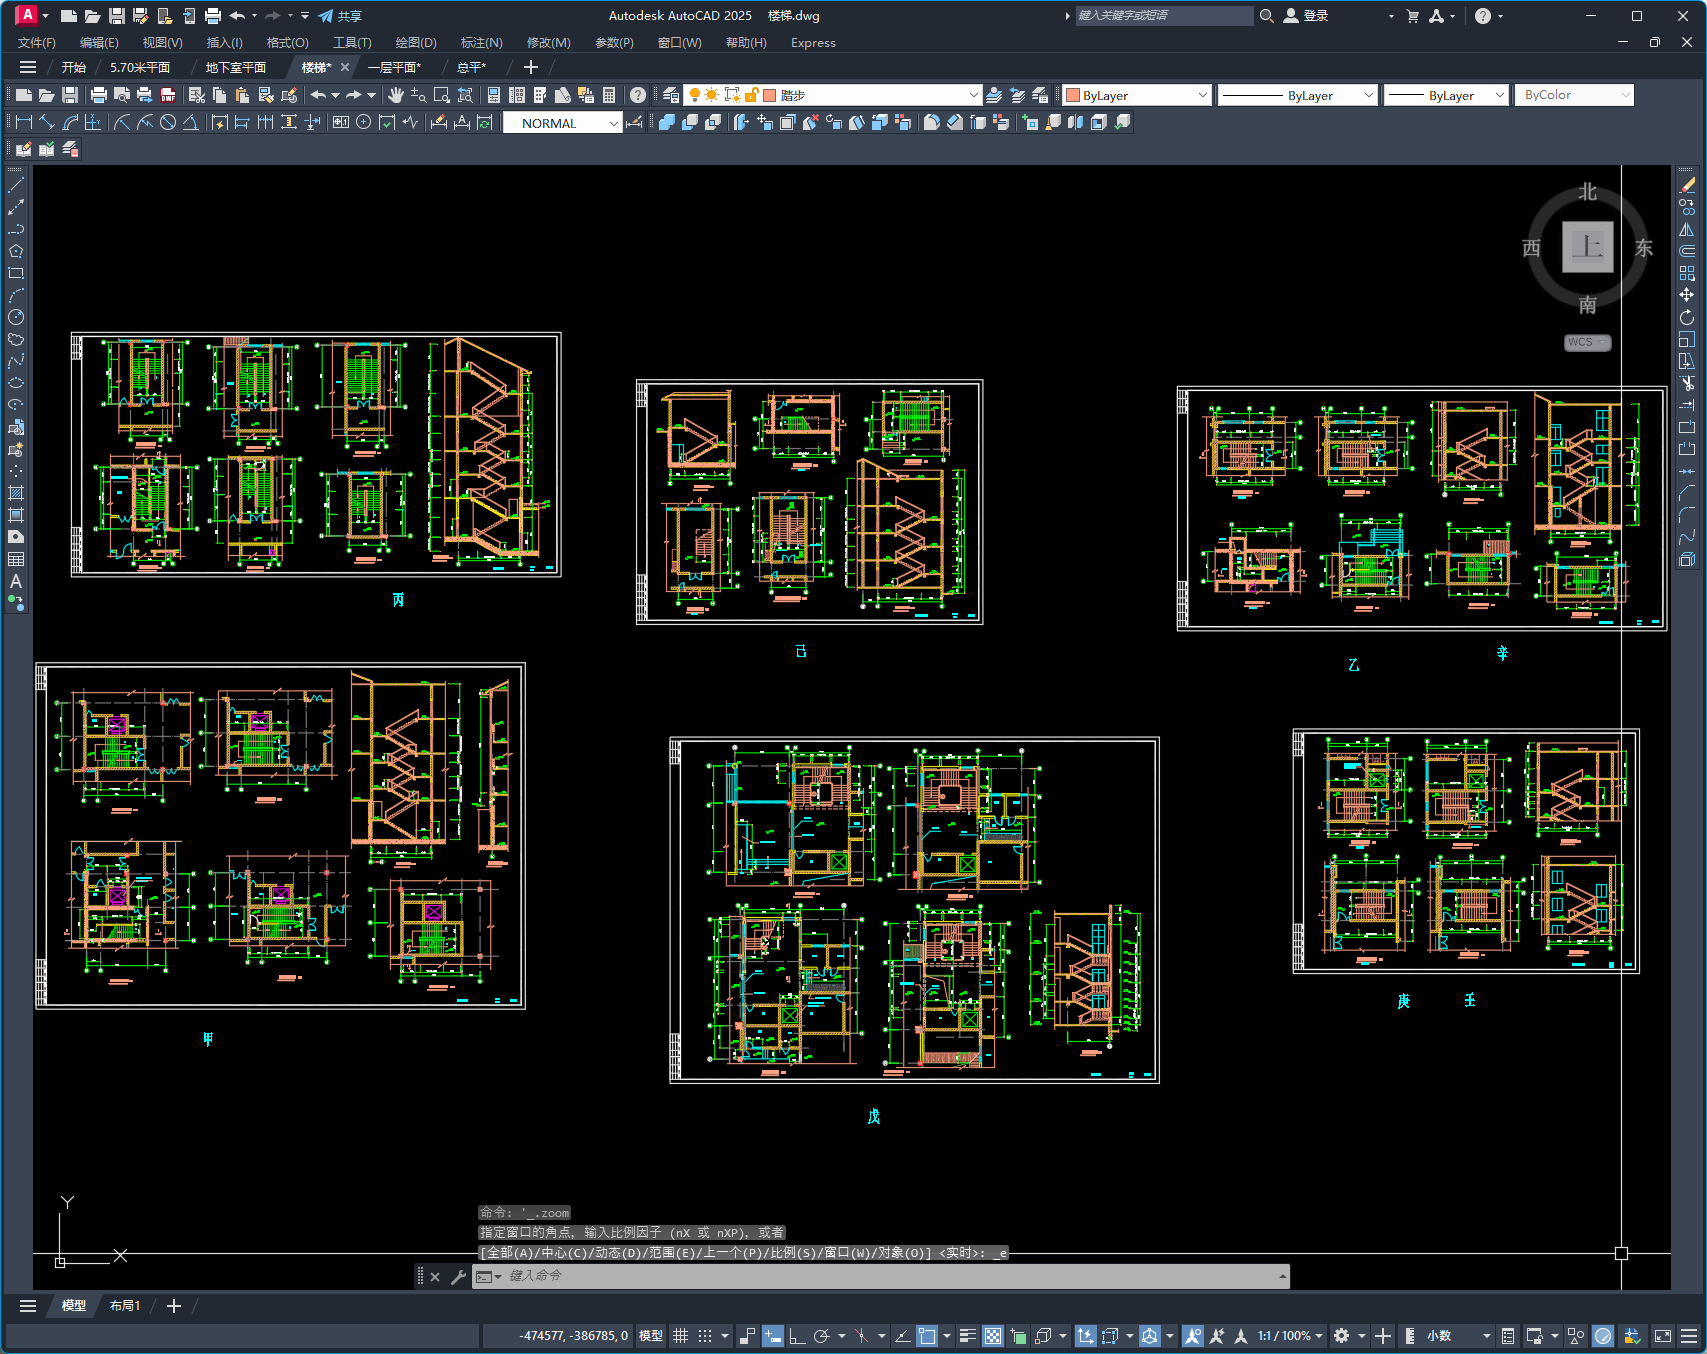Click the Erase tool in the modify toolbar
Image resolution: width=1707 pixels, height=1354 pixels.
coord(1687,185)
